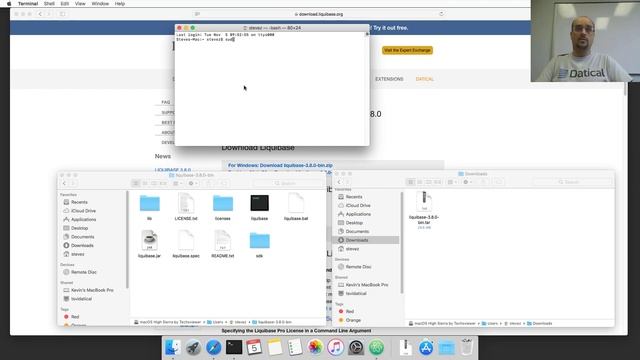Open DATICAL tab on Liquibase website
640x360 pixels.
424,79
